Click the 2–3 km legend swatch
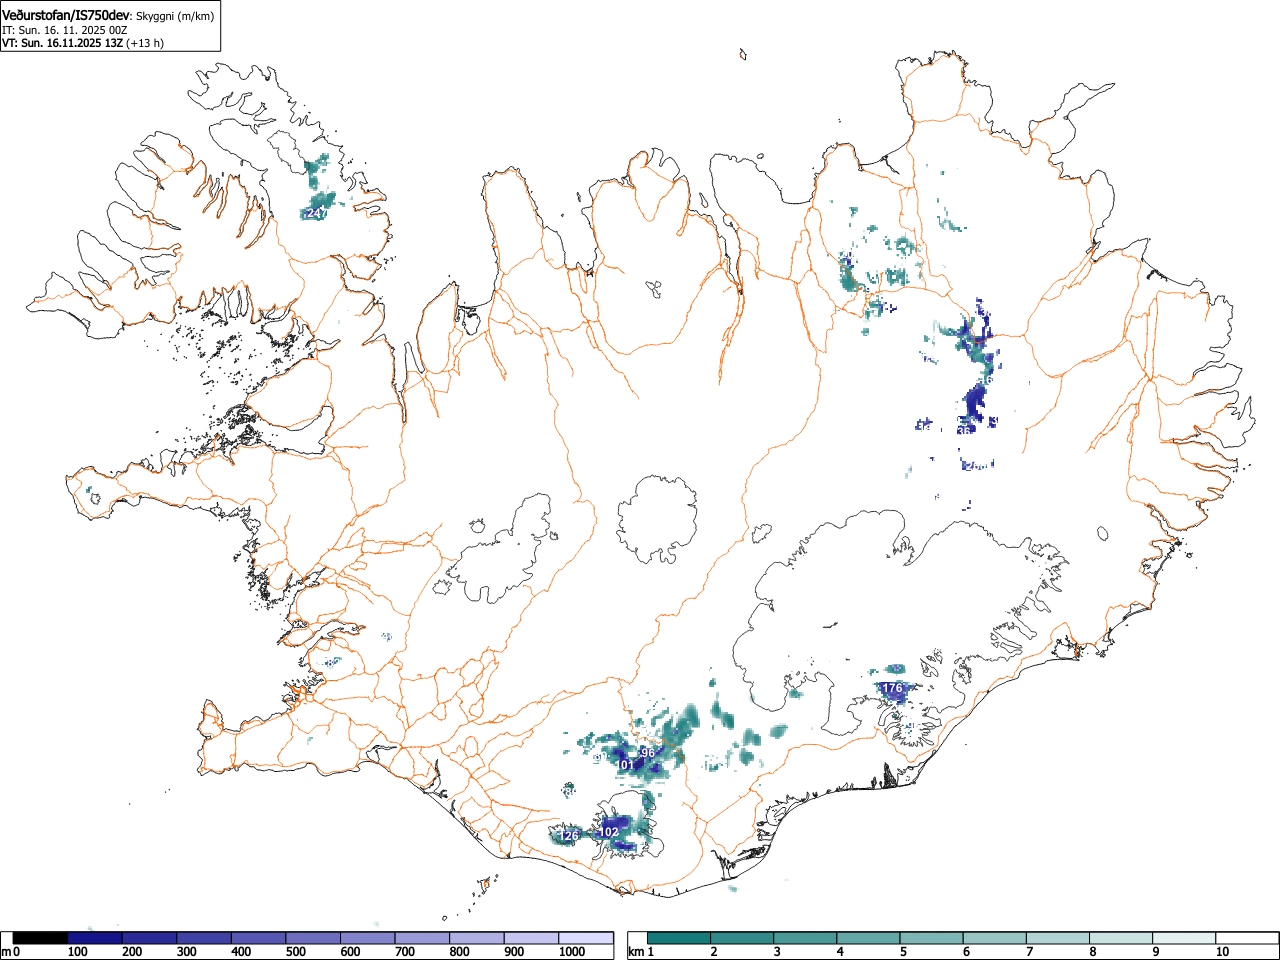The height and width of the screenshot is (960, 1280). pyautogui.click(x=742, y=938)
